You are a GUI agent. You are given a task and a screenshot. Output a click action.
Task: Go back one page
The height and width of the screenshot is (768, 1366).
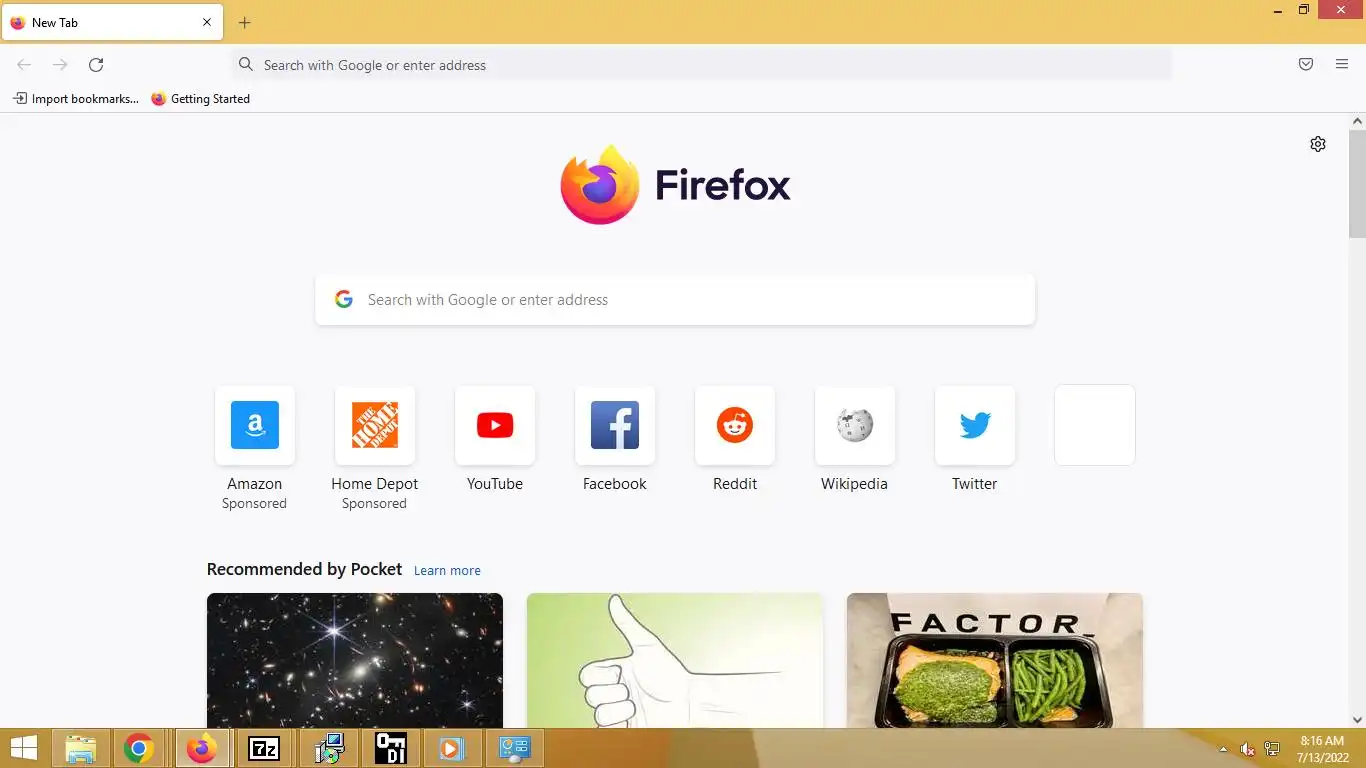[24, 65]
